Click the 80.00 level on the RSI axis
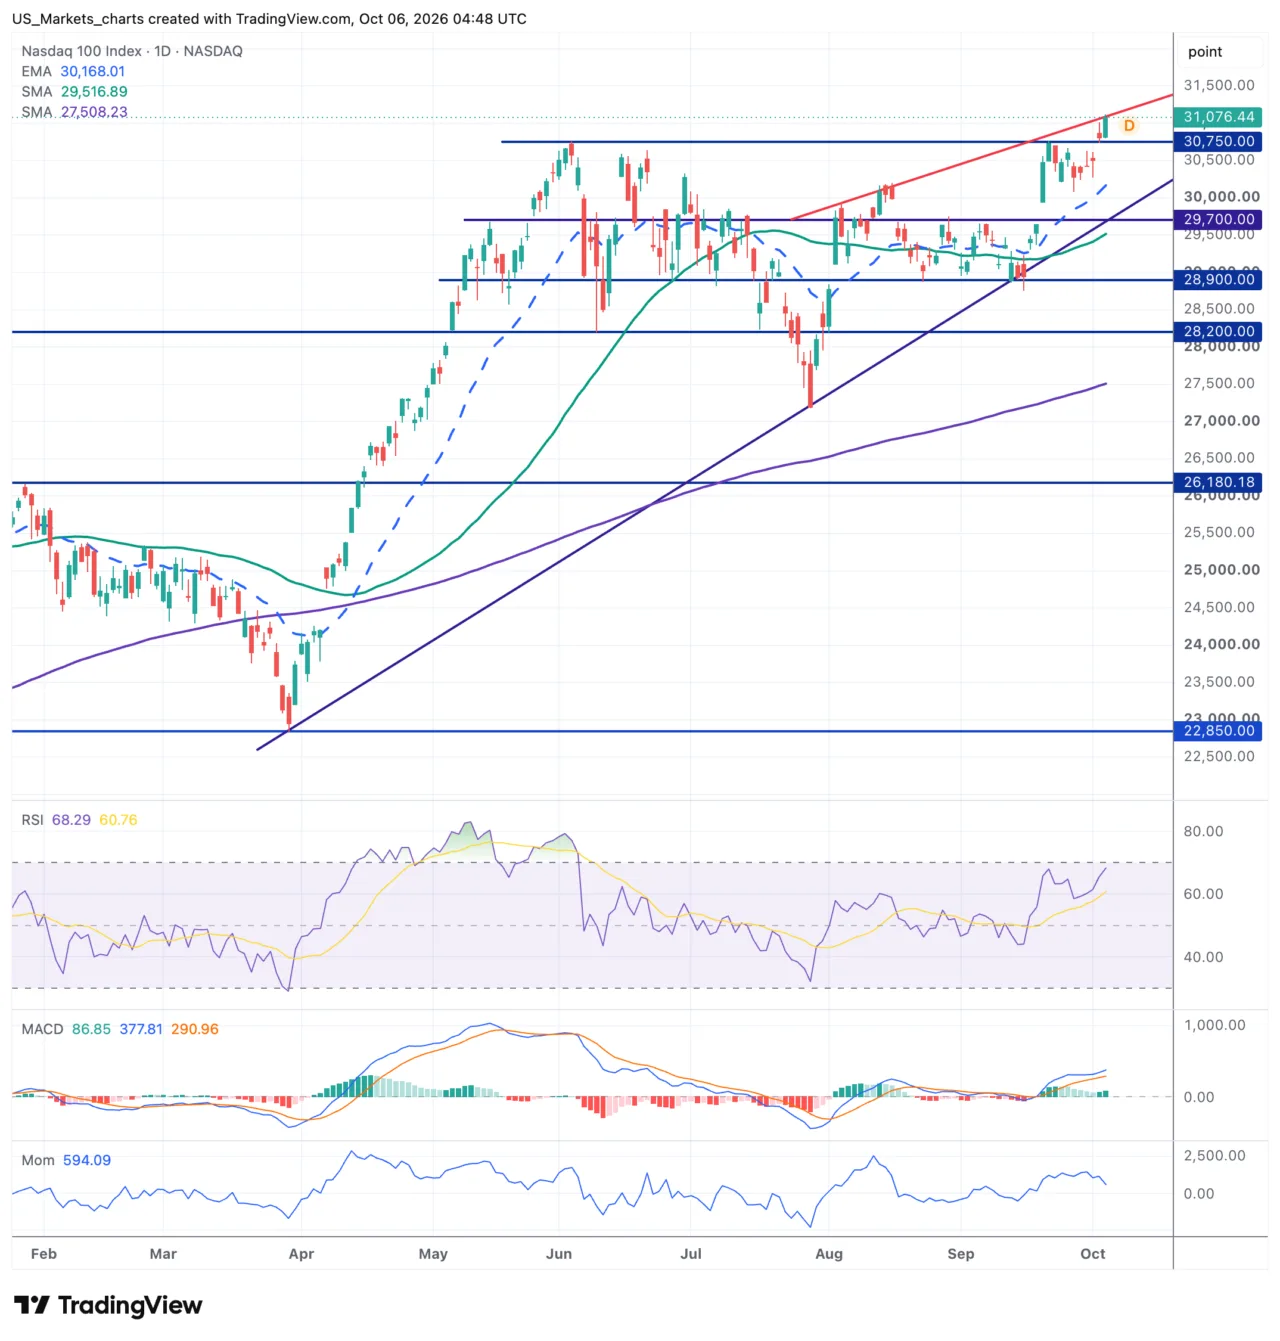Image resolution: width=1280 pixels, height=1341 pixels. tap(1203, 832)
